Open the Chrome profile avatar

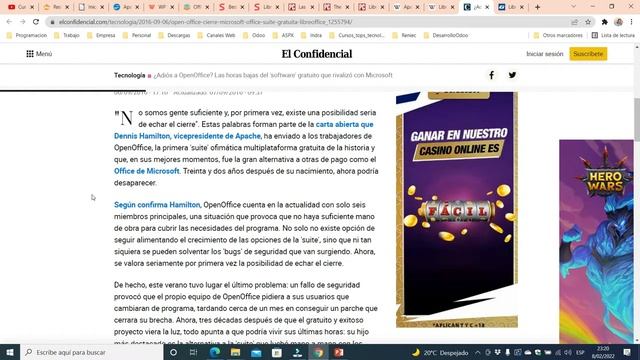(618, 22)
